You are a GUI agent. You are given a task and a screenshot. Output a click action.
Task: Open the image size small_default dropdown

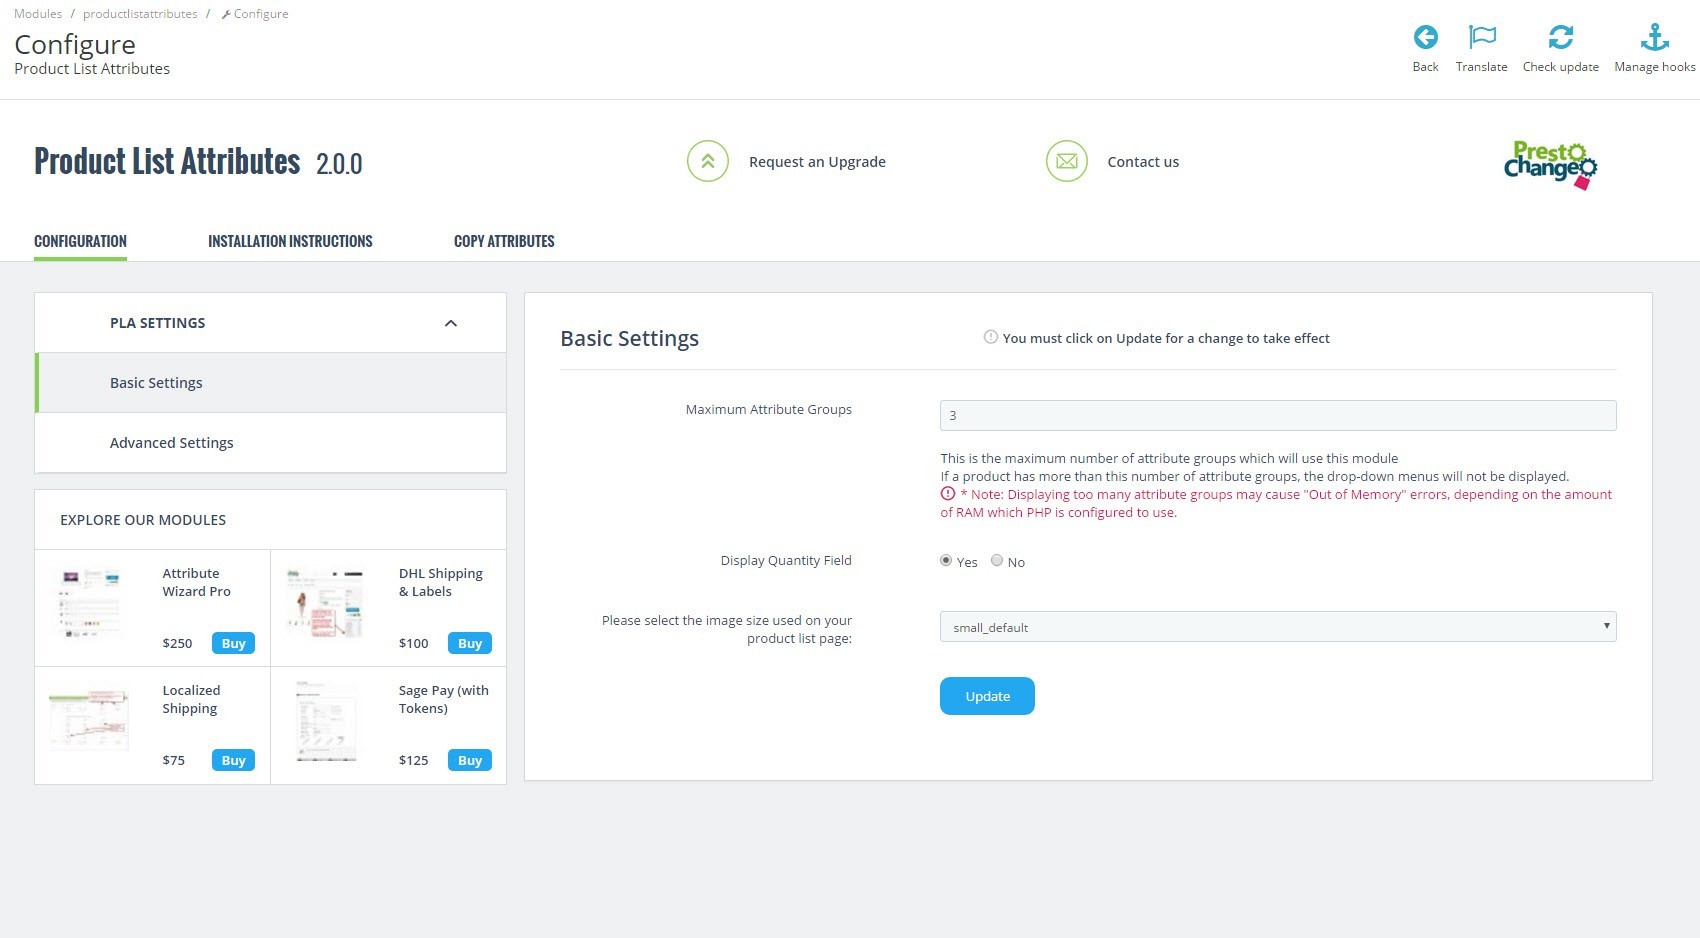[1277, 627]
